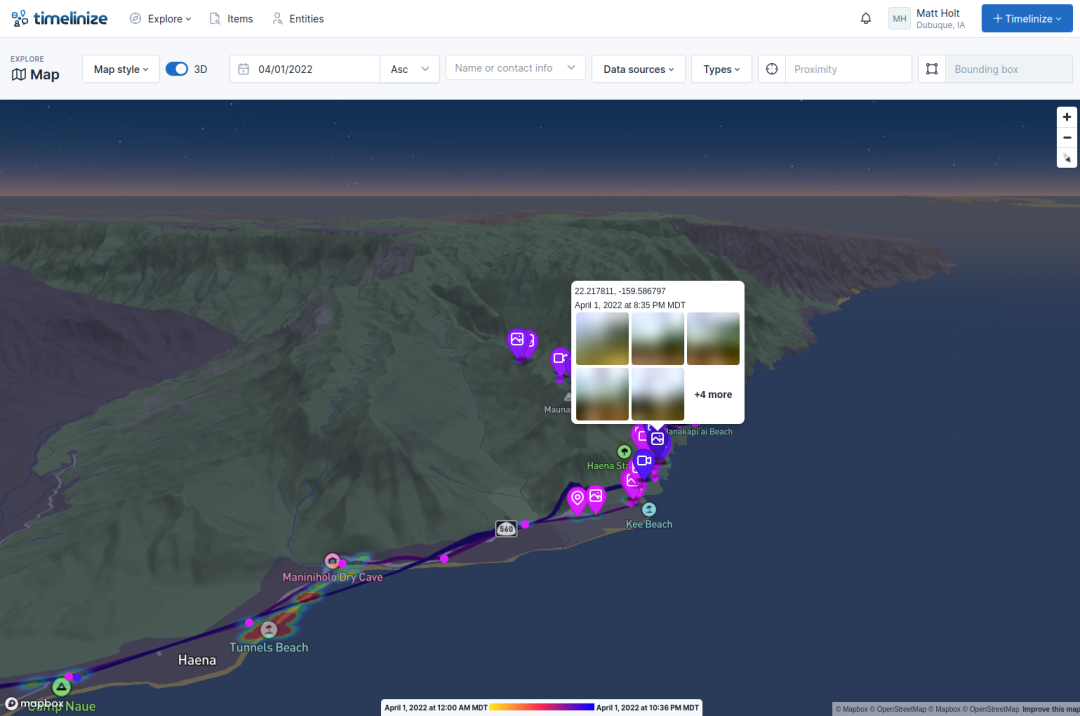
Task: Open the Asc sort order dropdown
Action: pyautogui.click(x=410, y=69)
